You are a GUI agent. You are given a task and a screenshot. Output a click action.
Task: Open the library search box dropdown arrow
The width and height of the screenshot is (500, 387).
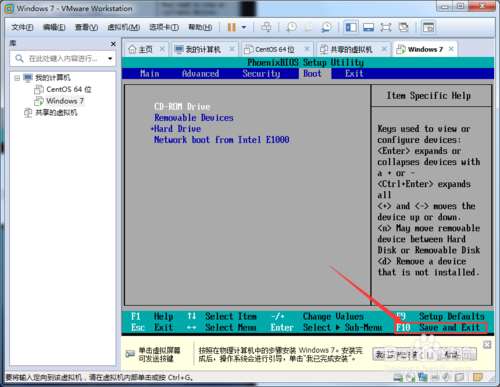tap(110, 59)
